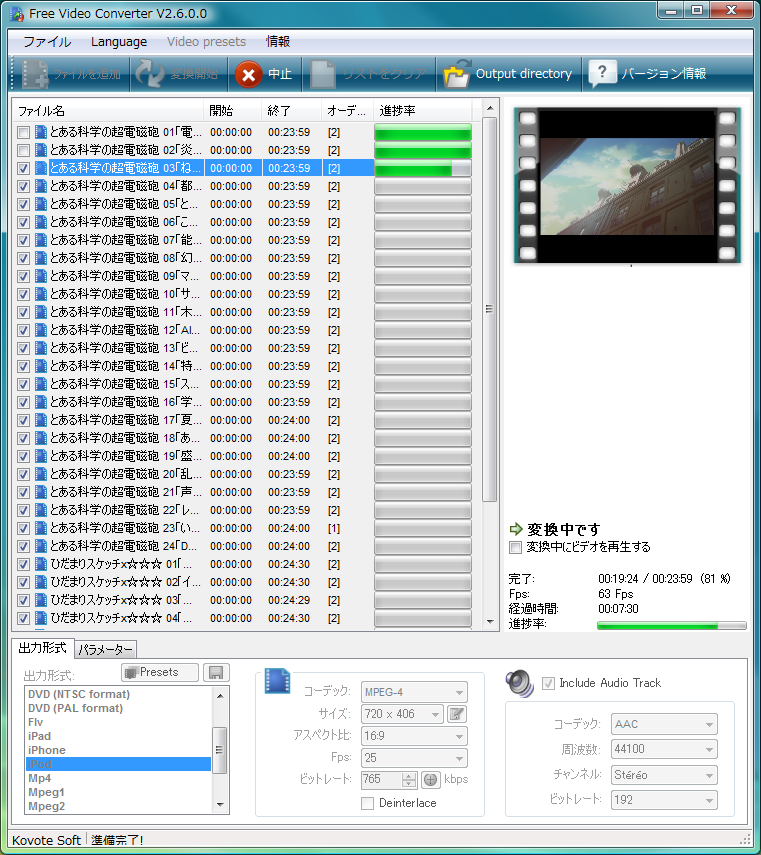Open the video コーデック MPEG-4 dropdown
Image resolution: width=761 pixels, height=855 pixels.
[414, 693]
